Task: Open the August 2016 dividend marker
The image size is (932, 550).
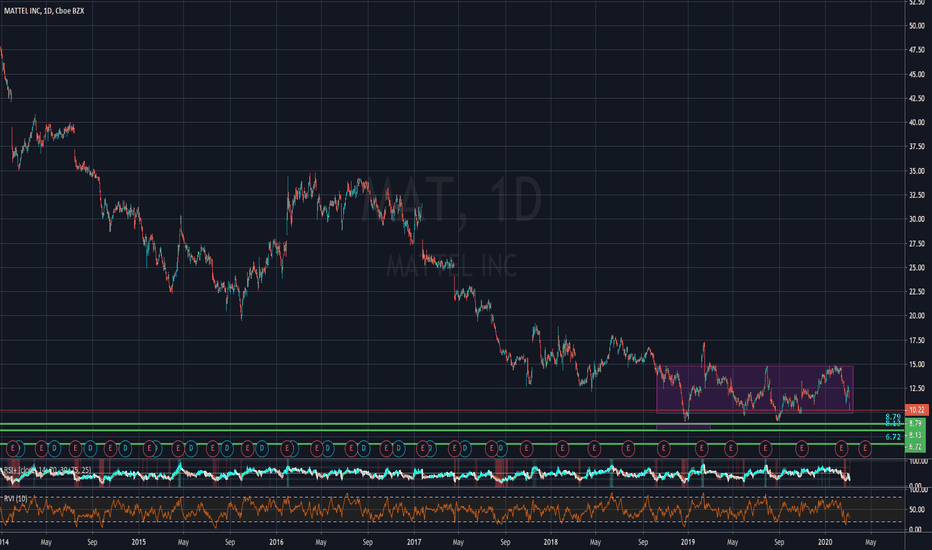Action: pyautogui.click(x=363, y=448)
